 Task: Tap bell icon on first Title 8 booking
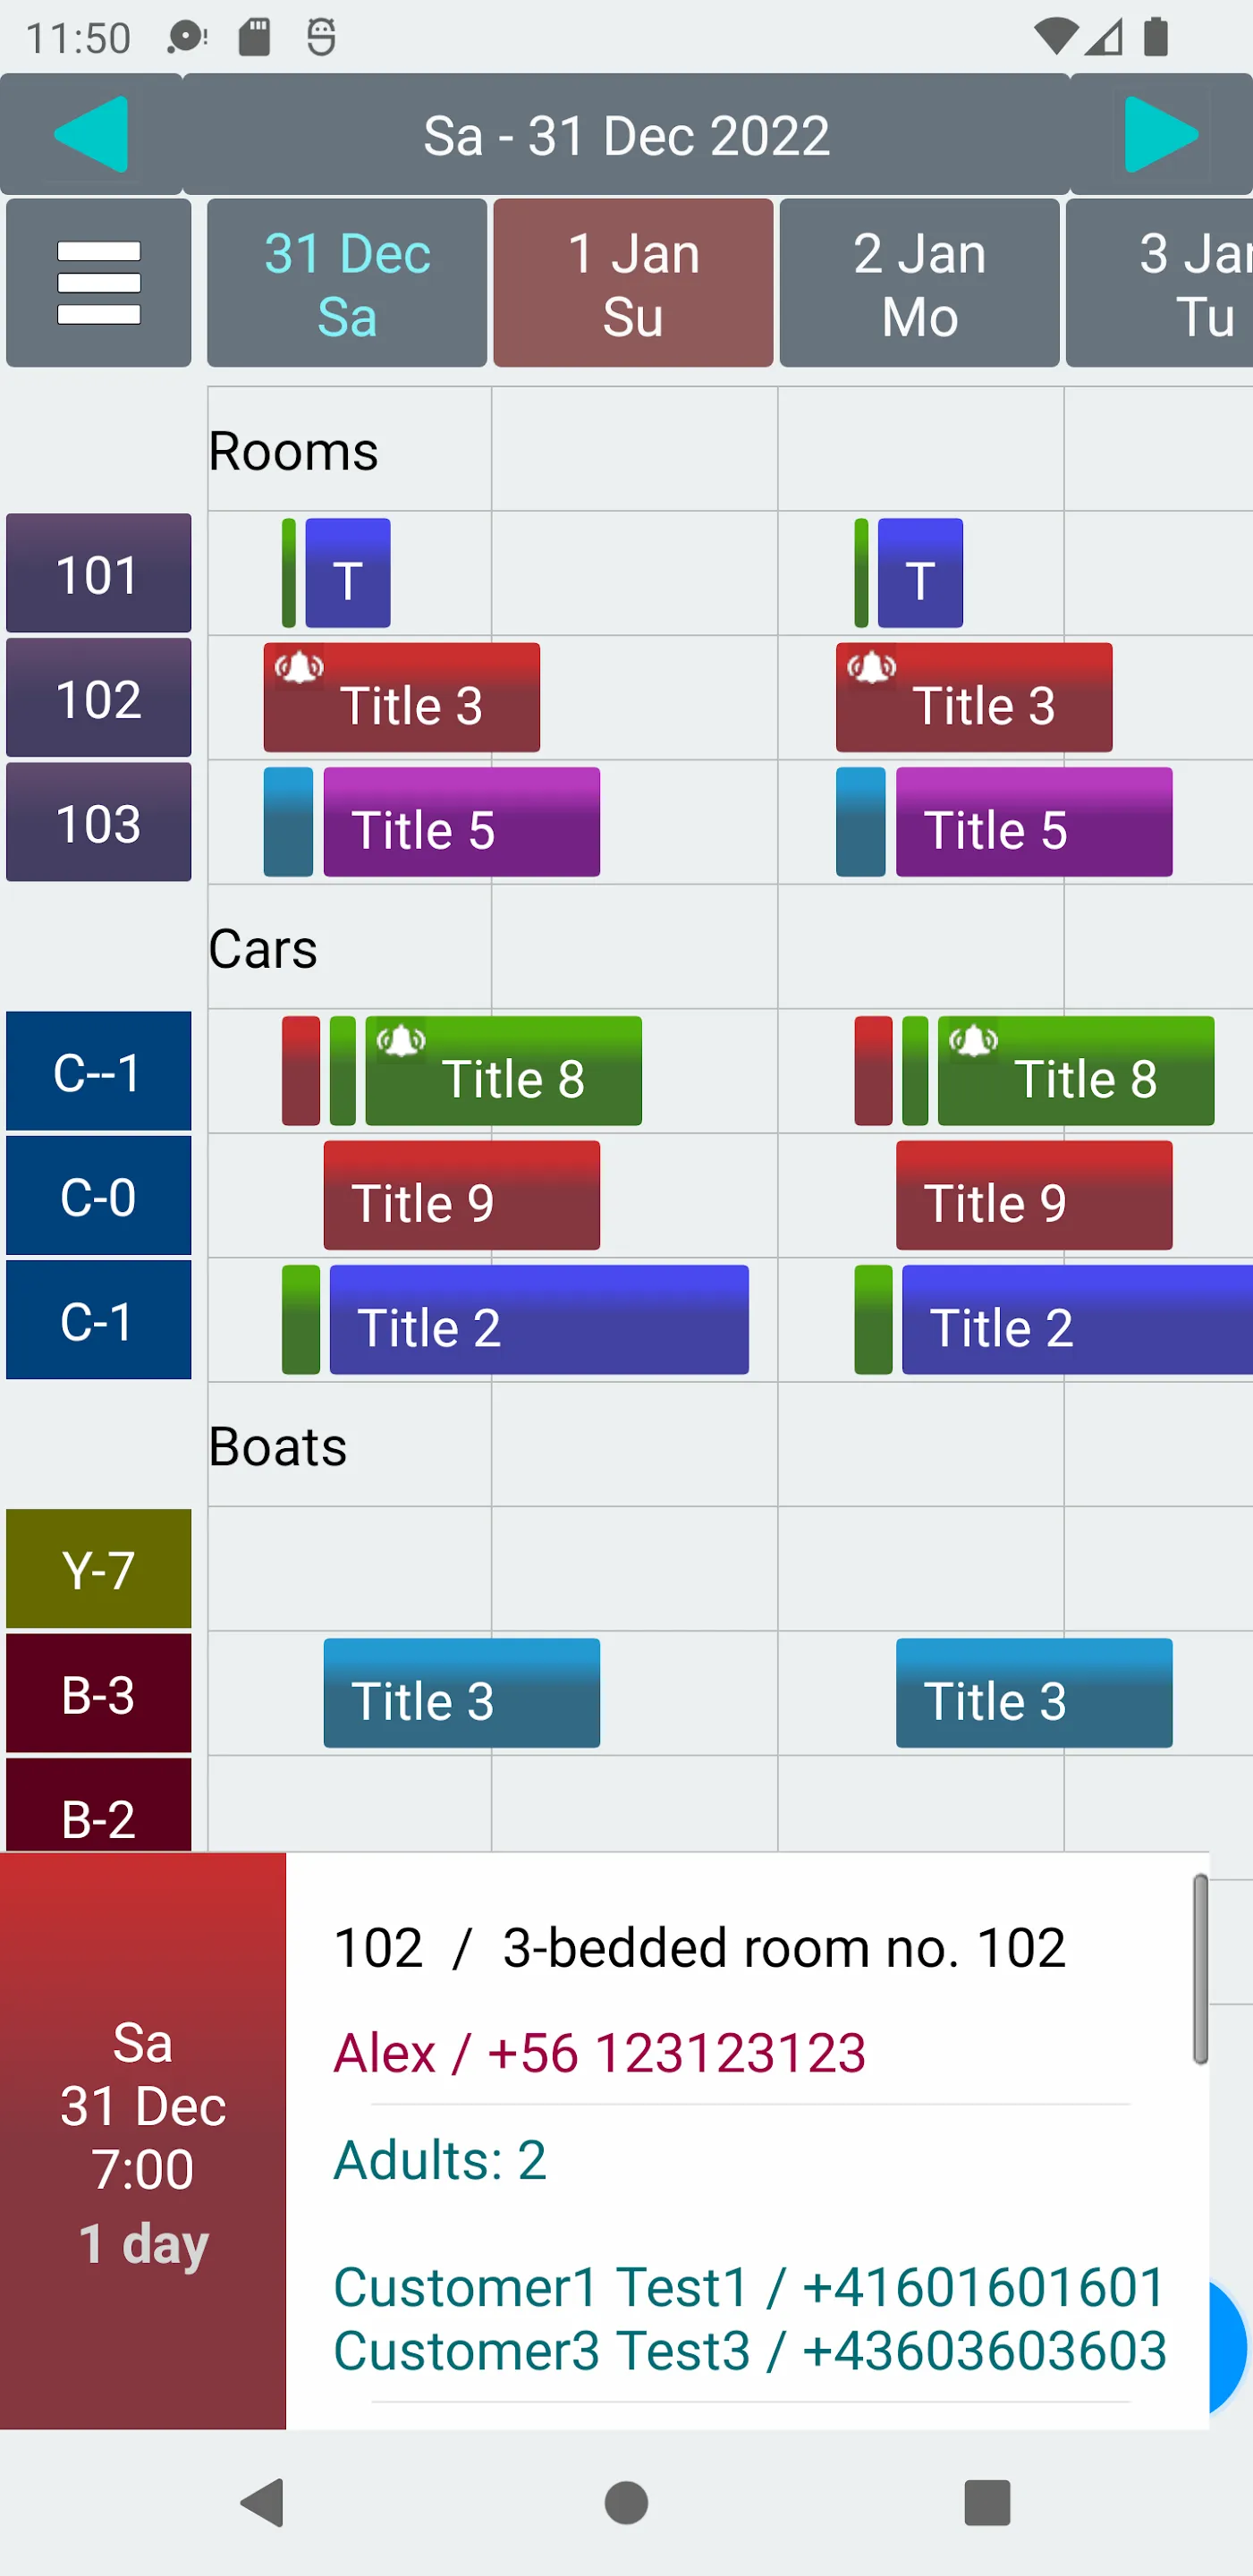pyautogui.click(x=401, y=1040)
